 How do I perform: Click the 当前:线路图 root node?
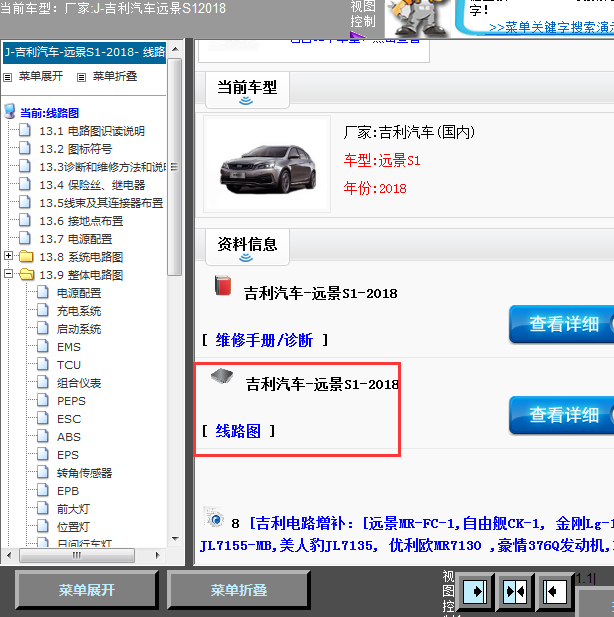pos(49,113)
